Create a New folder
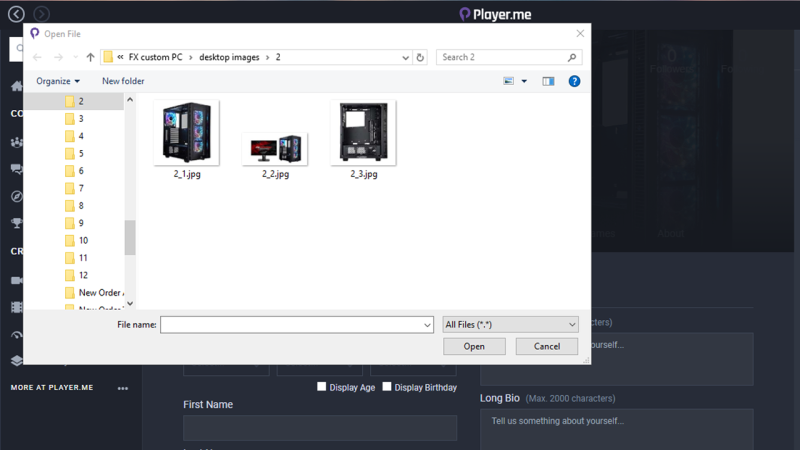The height and width of the screenshot is (450, 800). pos(123,81)
